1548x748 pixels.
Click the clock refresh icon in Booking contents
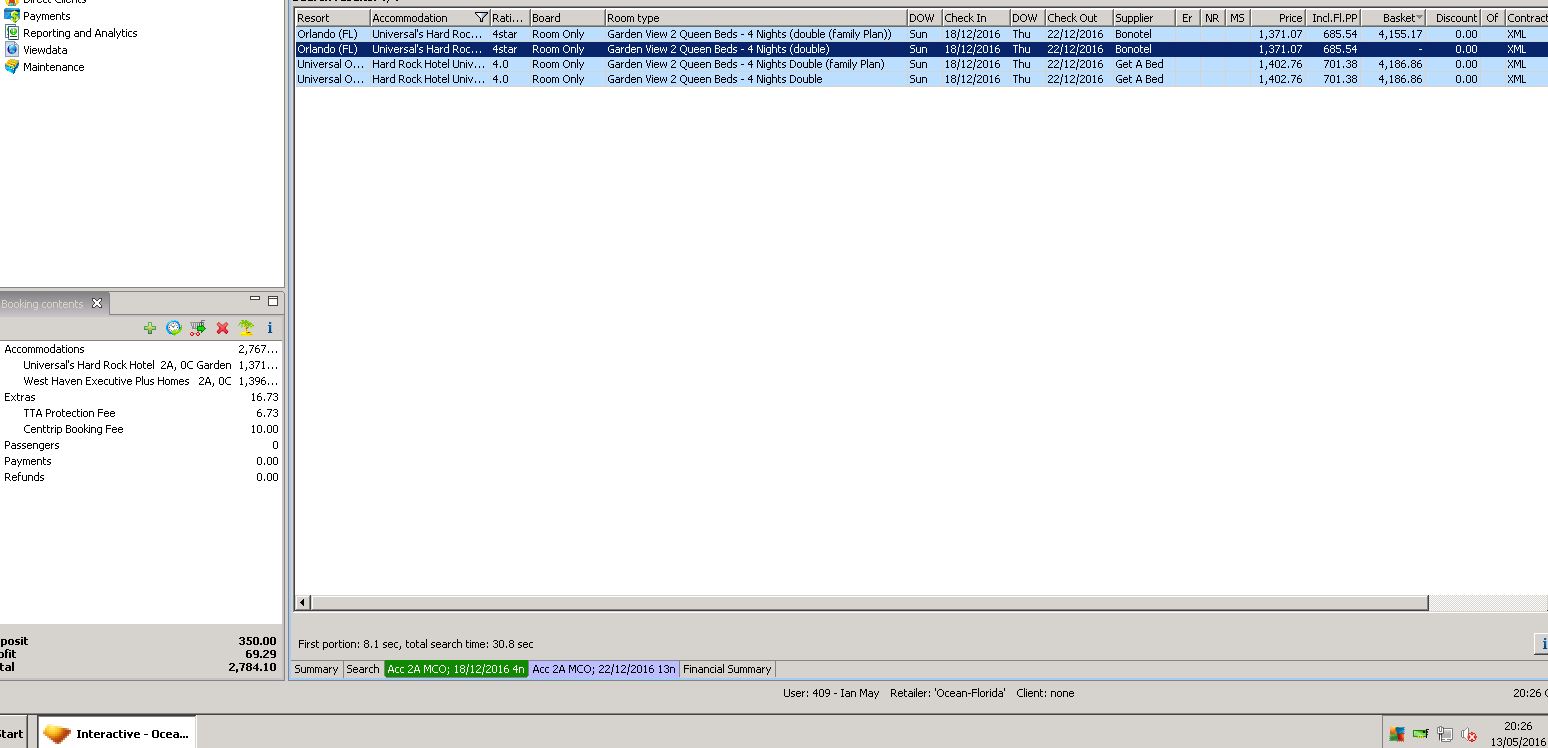click(174, 328)
